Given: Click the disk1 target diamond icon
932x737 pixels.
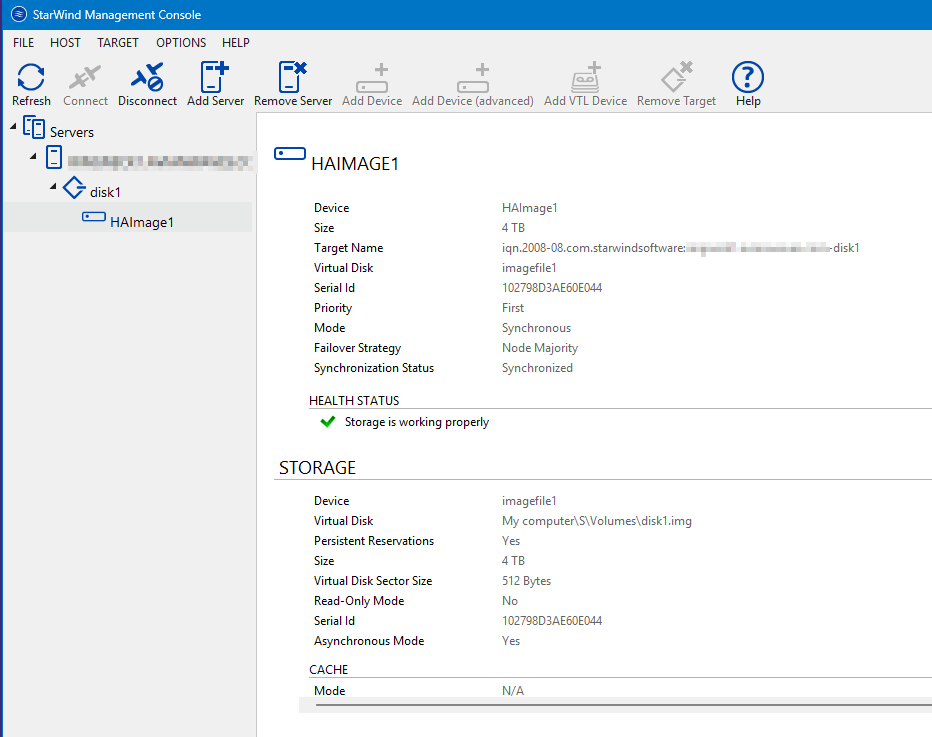Looking at the screenshot, I should coord(74,188).
